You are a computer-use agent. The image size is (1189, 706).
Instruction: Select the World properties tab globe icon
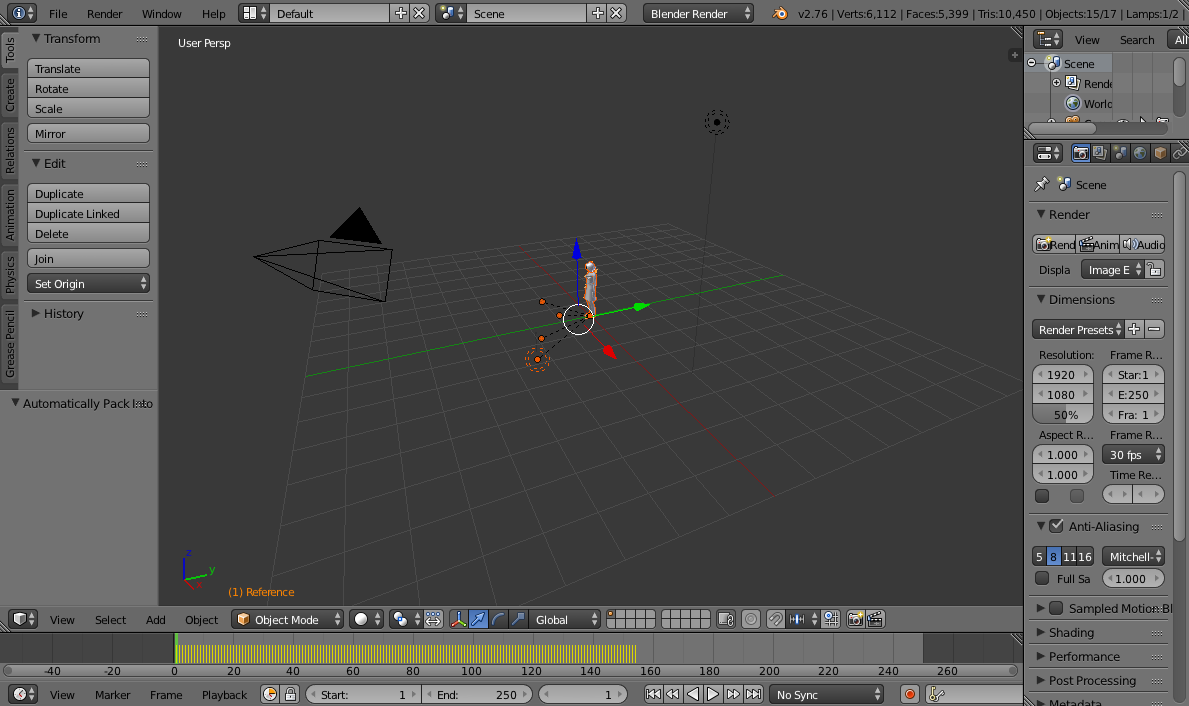click(1140, 153)
